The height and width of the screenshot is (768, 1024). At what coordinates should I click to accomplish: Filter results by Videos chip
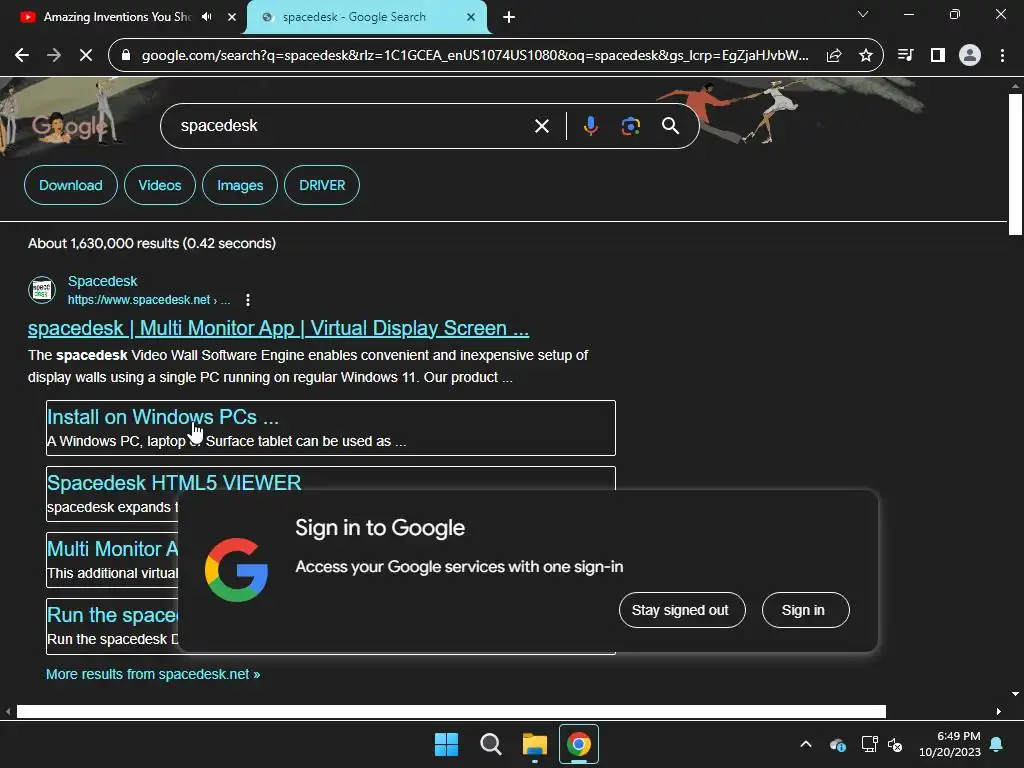coord(160,185)
